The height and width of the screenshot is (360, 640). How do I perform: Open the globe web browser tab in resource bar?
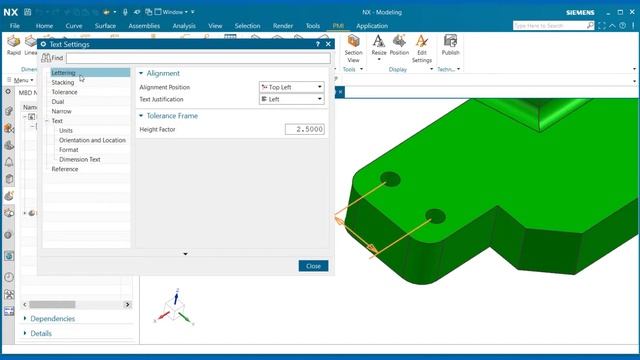click(x=9, y=256)
